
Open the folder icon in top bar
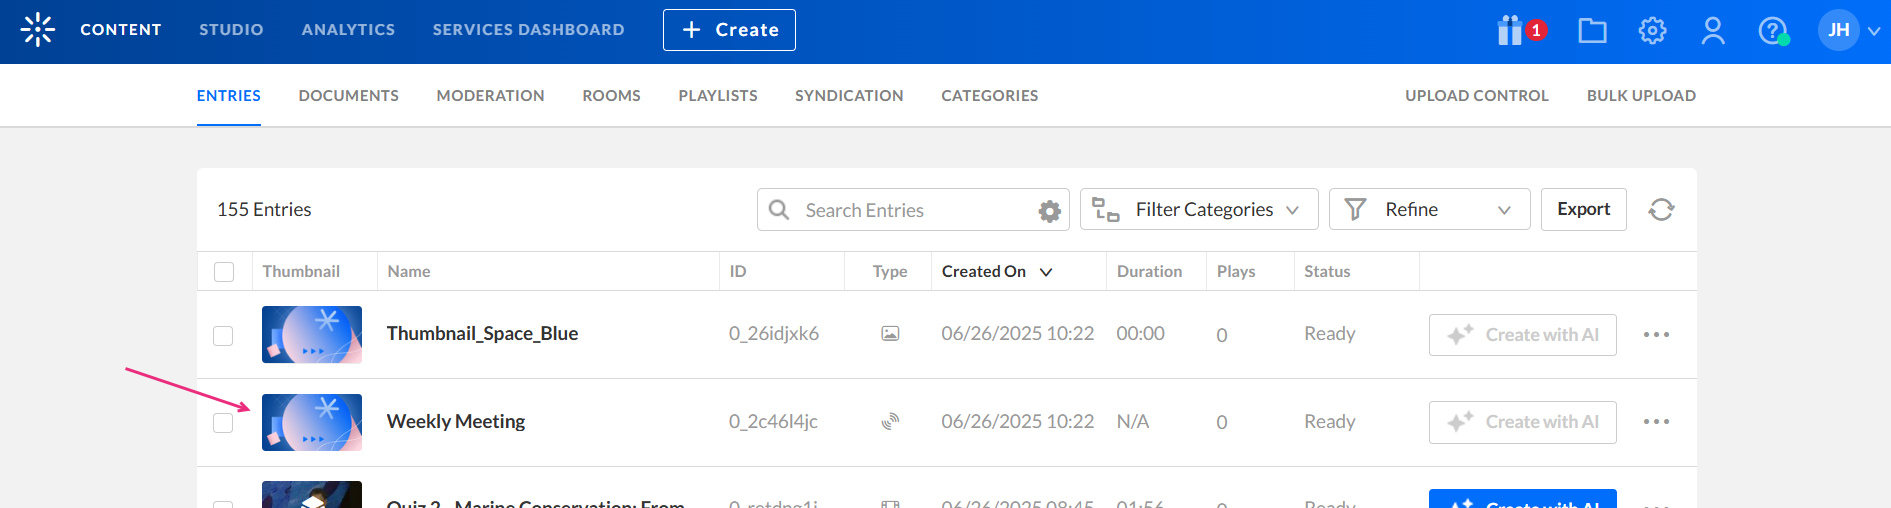coord(1592,31)
